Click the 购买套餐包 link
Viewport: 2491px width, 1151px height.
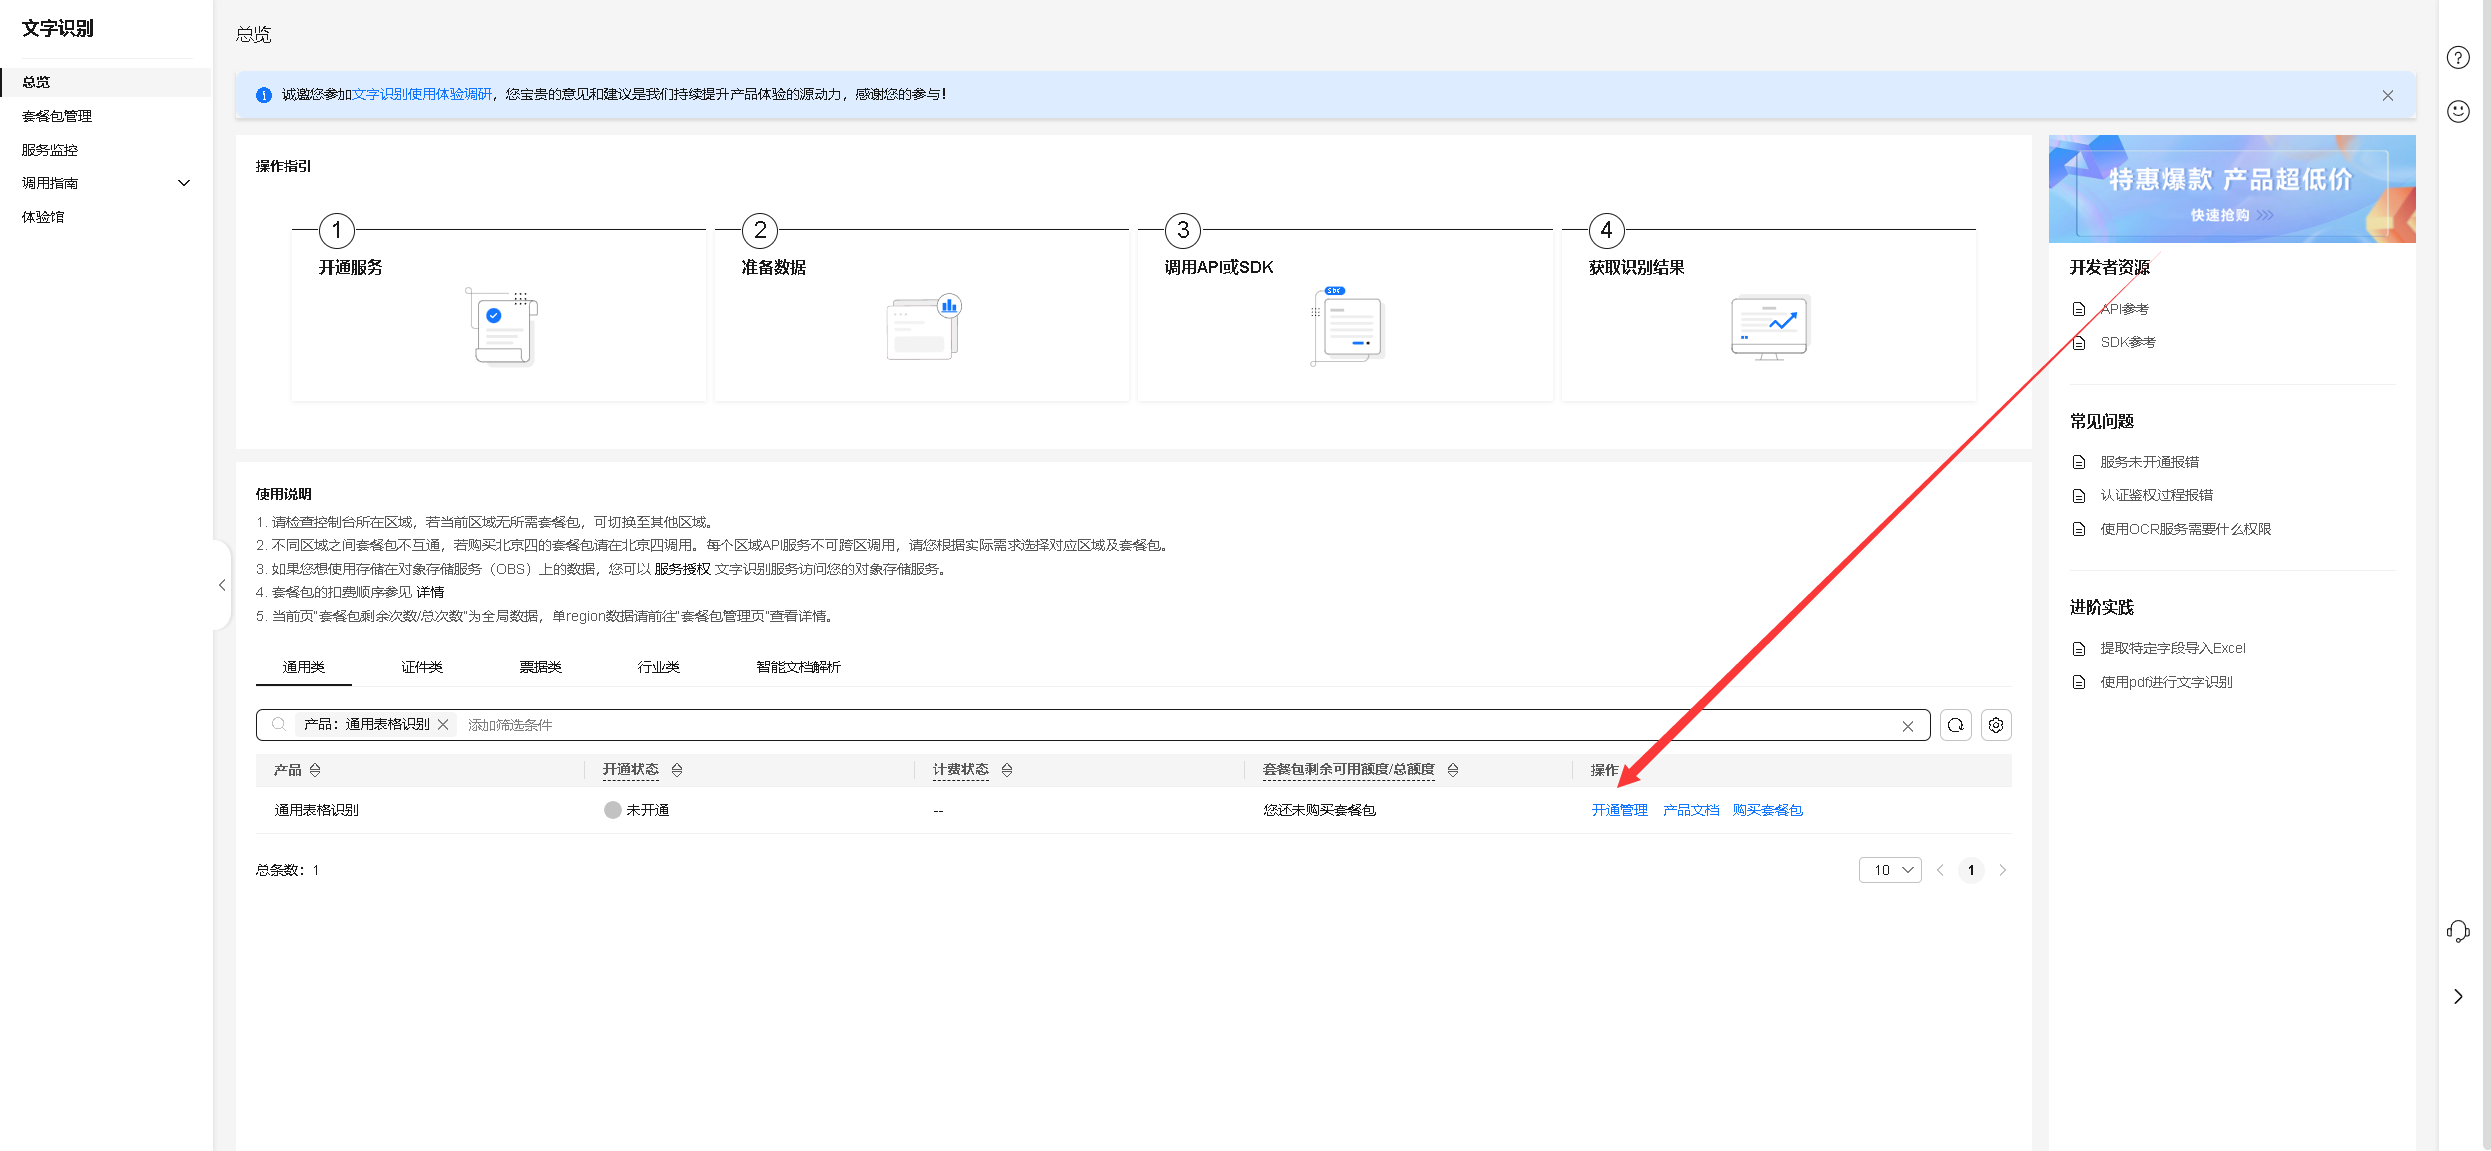1767,810
